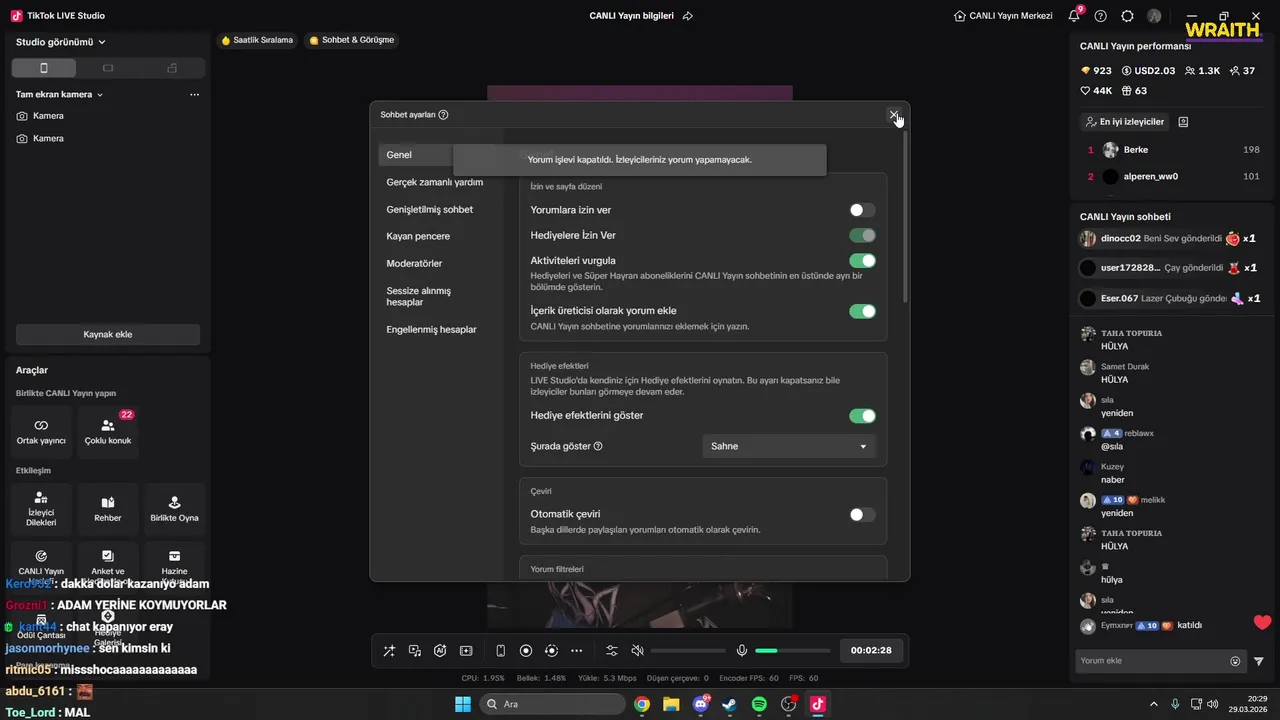1280x720 pixels.
Task: Click the notebook icon beside En iyi izleyiciler
Action: click(x=1183, y=122)
